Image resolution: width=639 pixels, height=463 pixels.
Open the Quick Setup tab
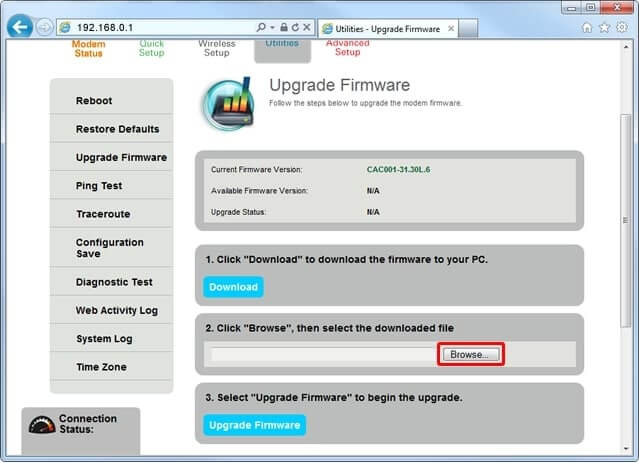[152, 48]
